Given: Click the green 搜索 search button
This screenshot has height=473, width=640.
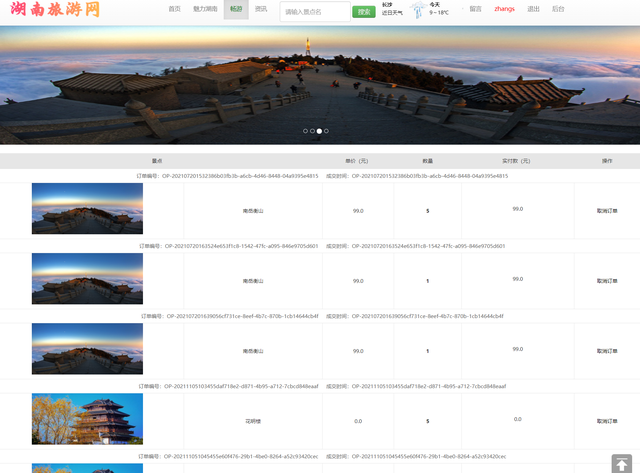Looking at the screenshot, I should tap(364, 12).
